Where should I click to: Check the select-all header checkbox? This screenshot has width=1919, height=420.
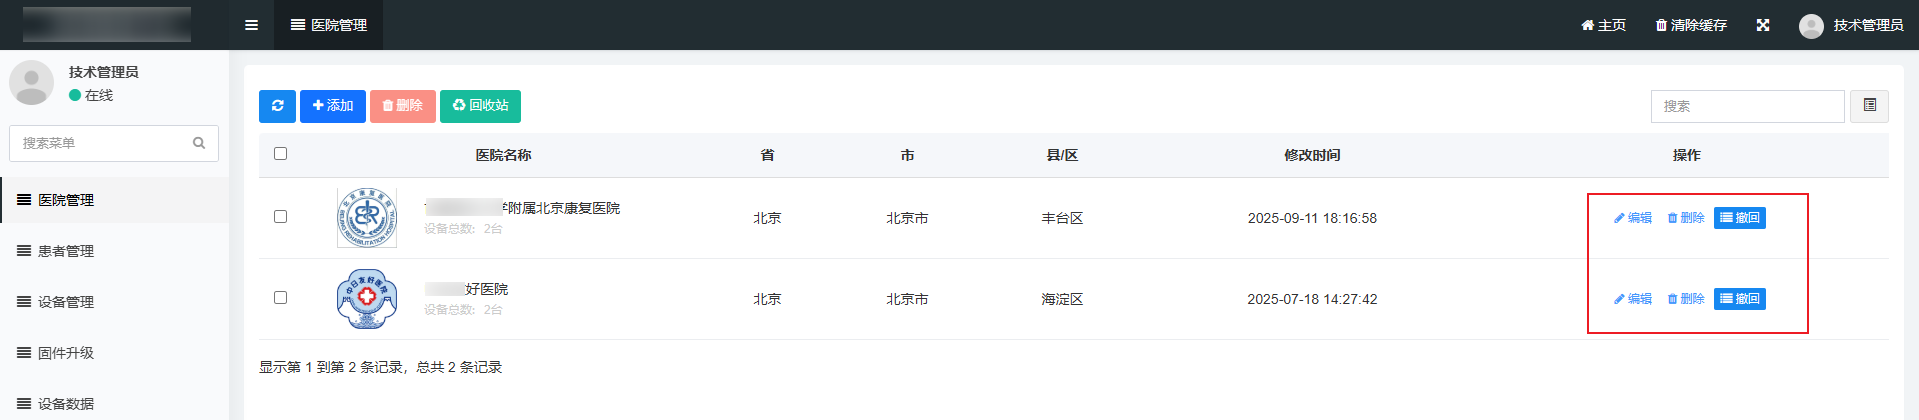click(280, 154)
